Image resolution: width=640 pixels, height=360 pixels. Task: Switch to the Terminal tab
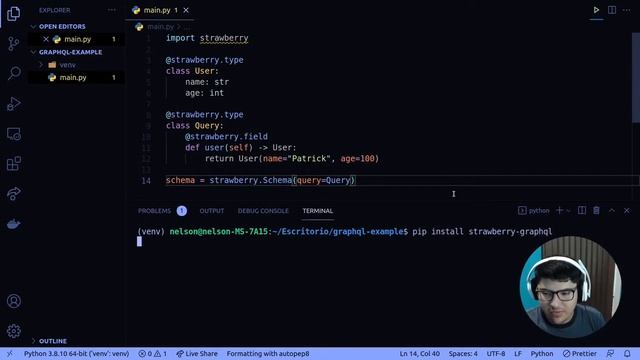point(318,211)
